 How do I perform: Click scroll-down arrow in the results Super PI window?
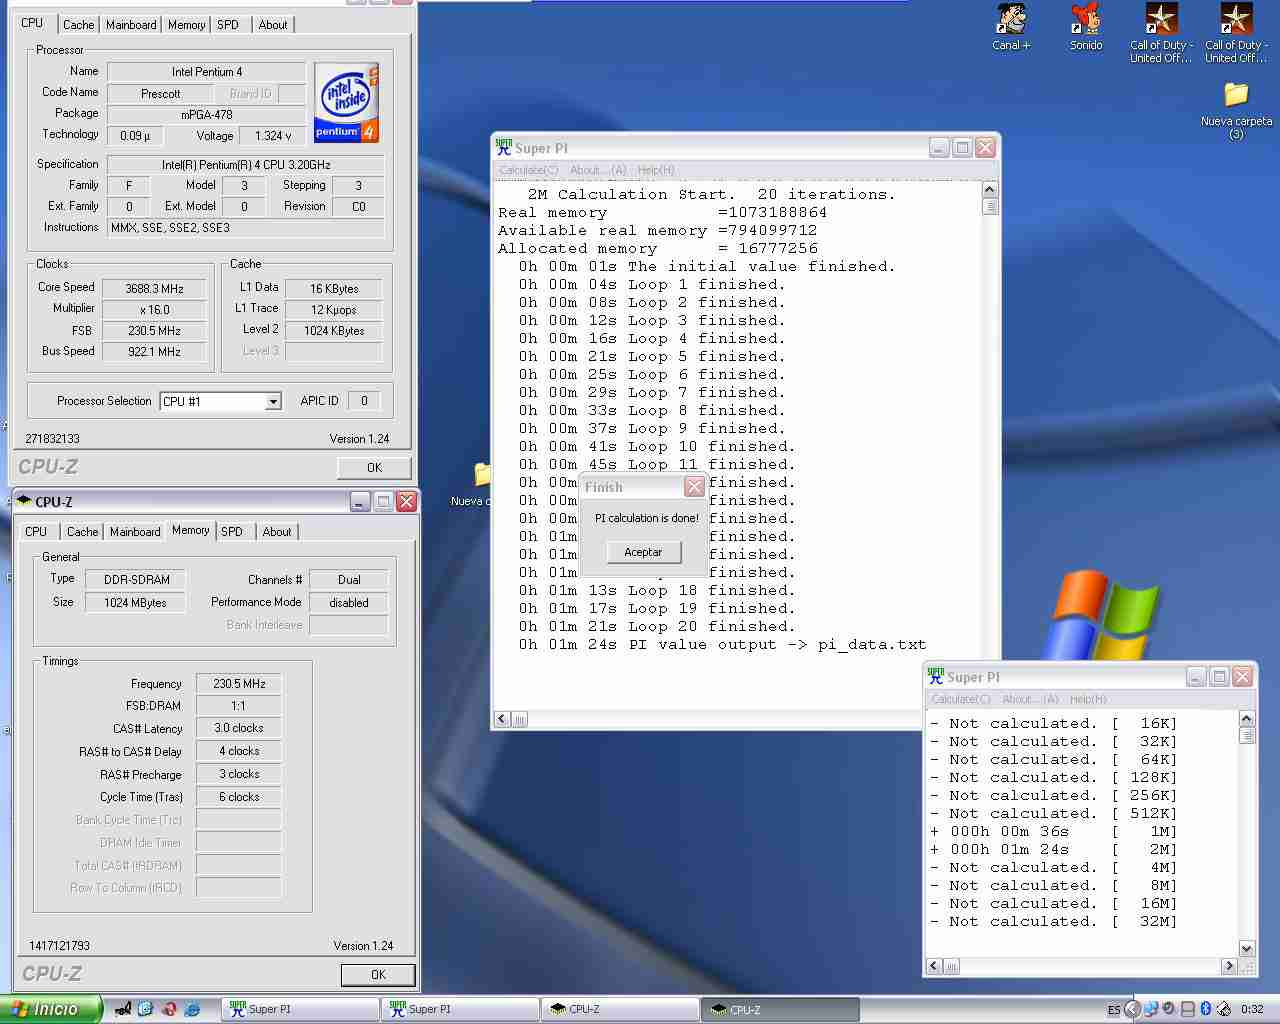pos(1246,948)
